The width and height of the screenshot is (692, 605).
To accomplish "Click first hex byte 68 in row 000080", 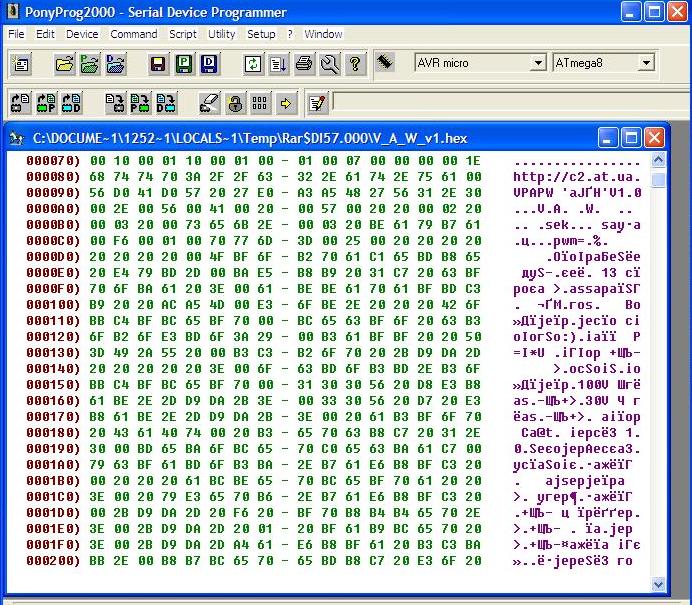I will coord(98,177).
